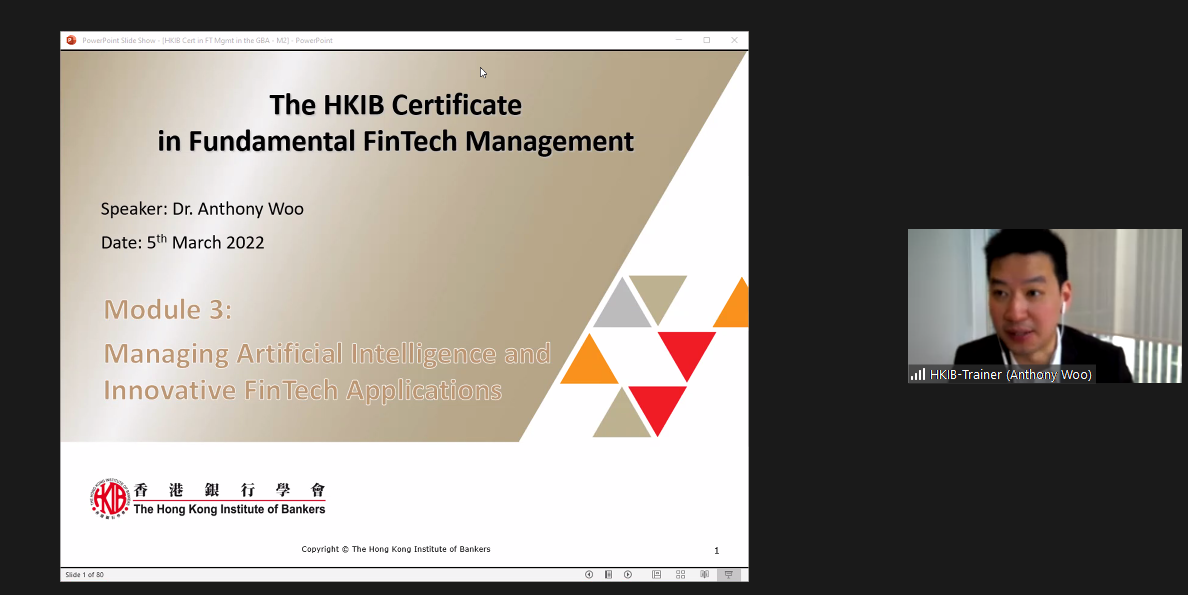This screenshot has height=595, width=1188.
Task: Open the slide show menu icon between the arrows
Action: coord(608,575)
